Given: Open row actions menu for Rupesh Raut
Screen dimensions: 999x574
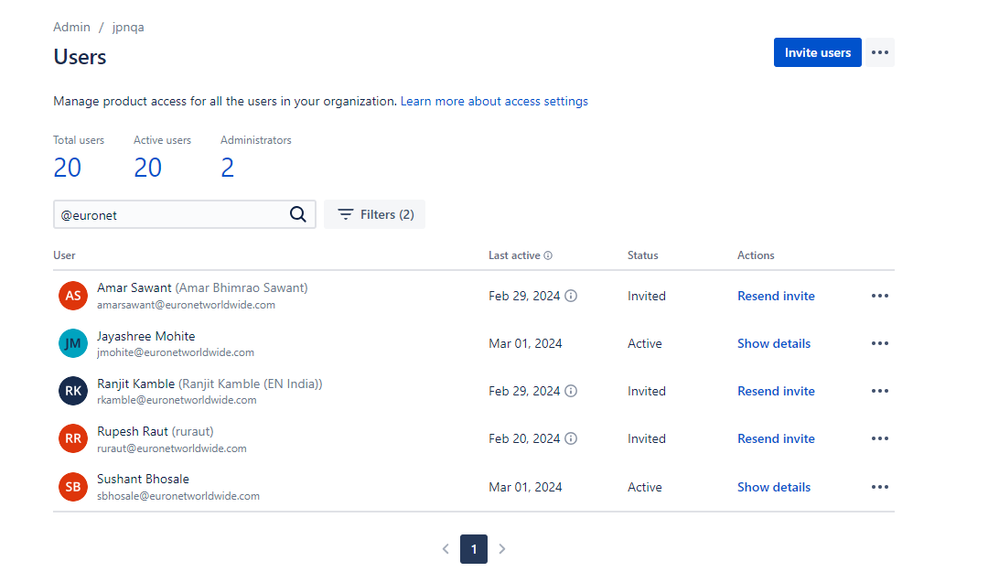Looking at the screenshot, I should 879,439.
